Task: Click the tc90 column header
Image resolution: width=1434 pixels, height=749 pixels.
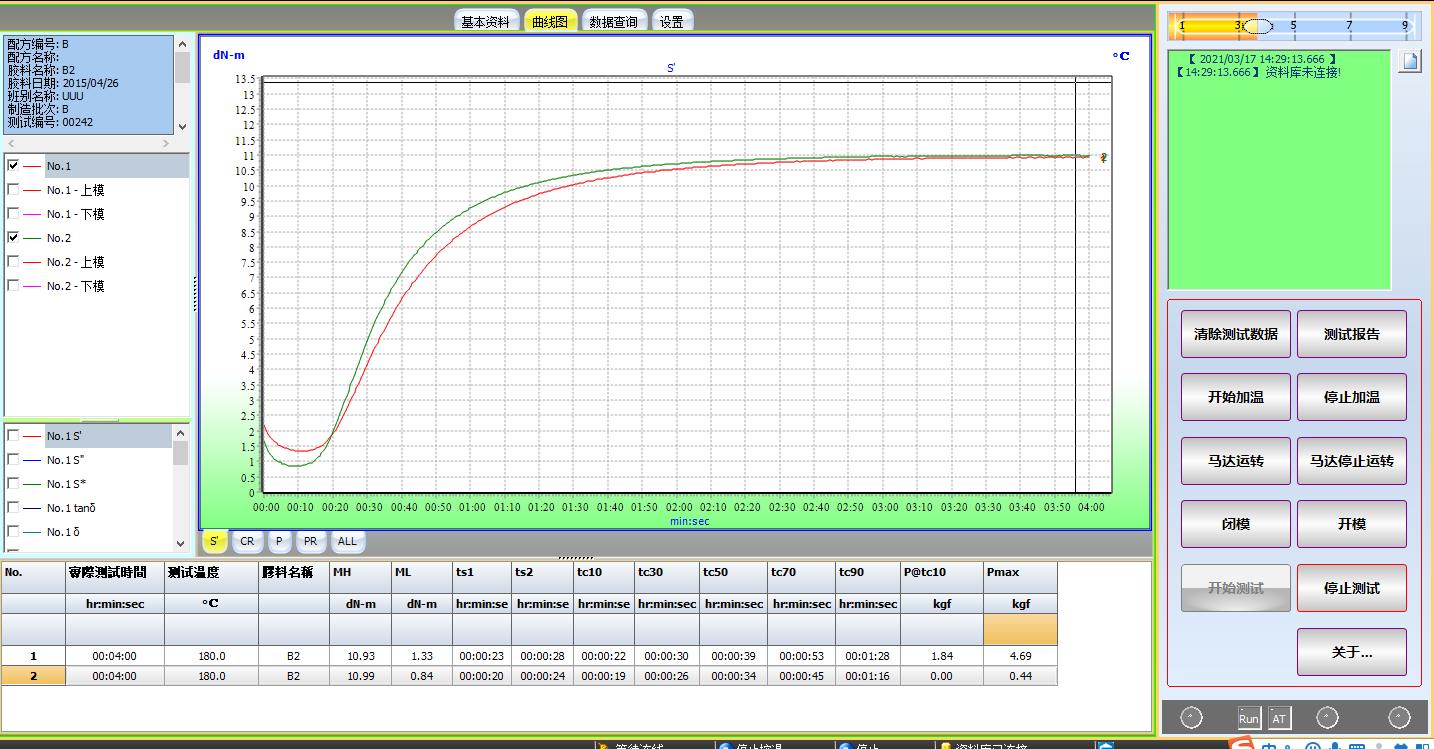Action: [867, 573]
